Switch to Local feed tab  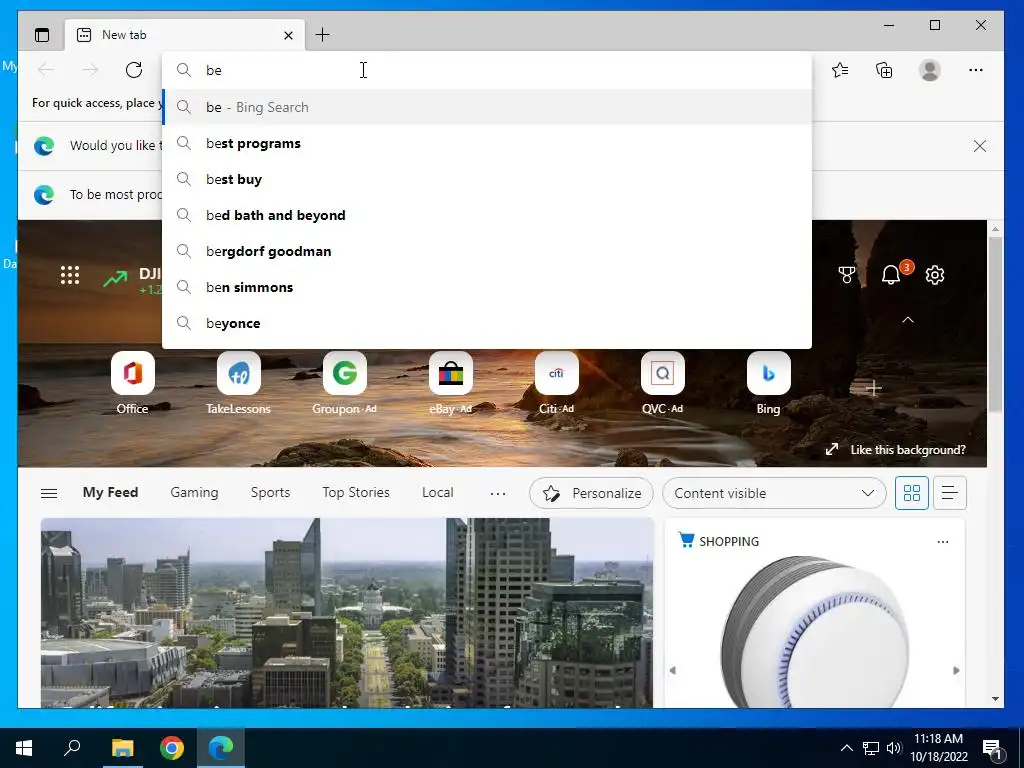point(438,492)
